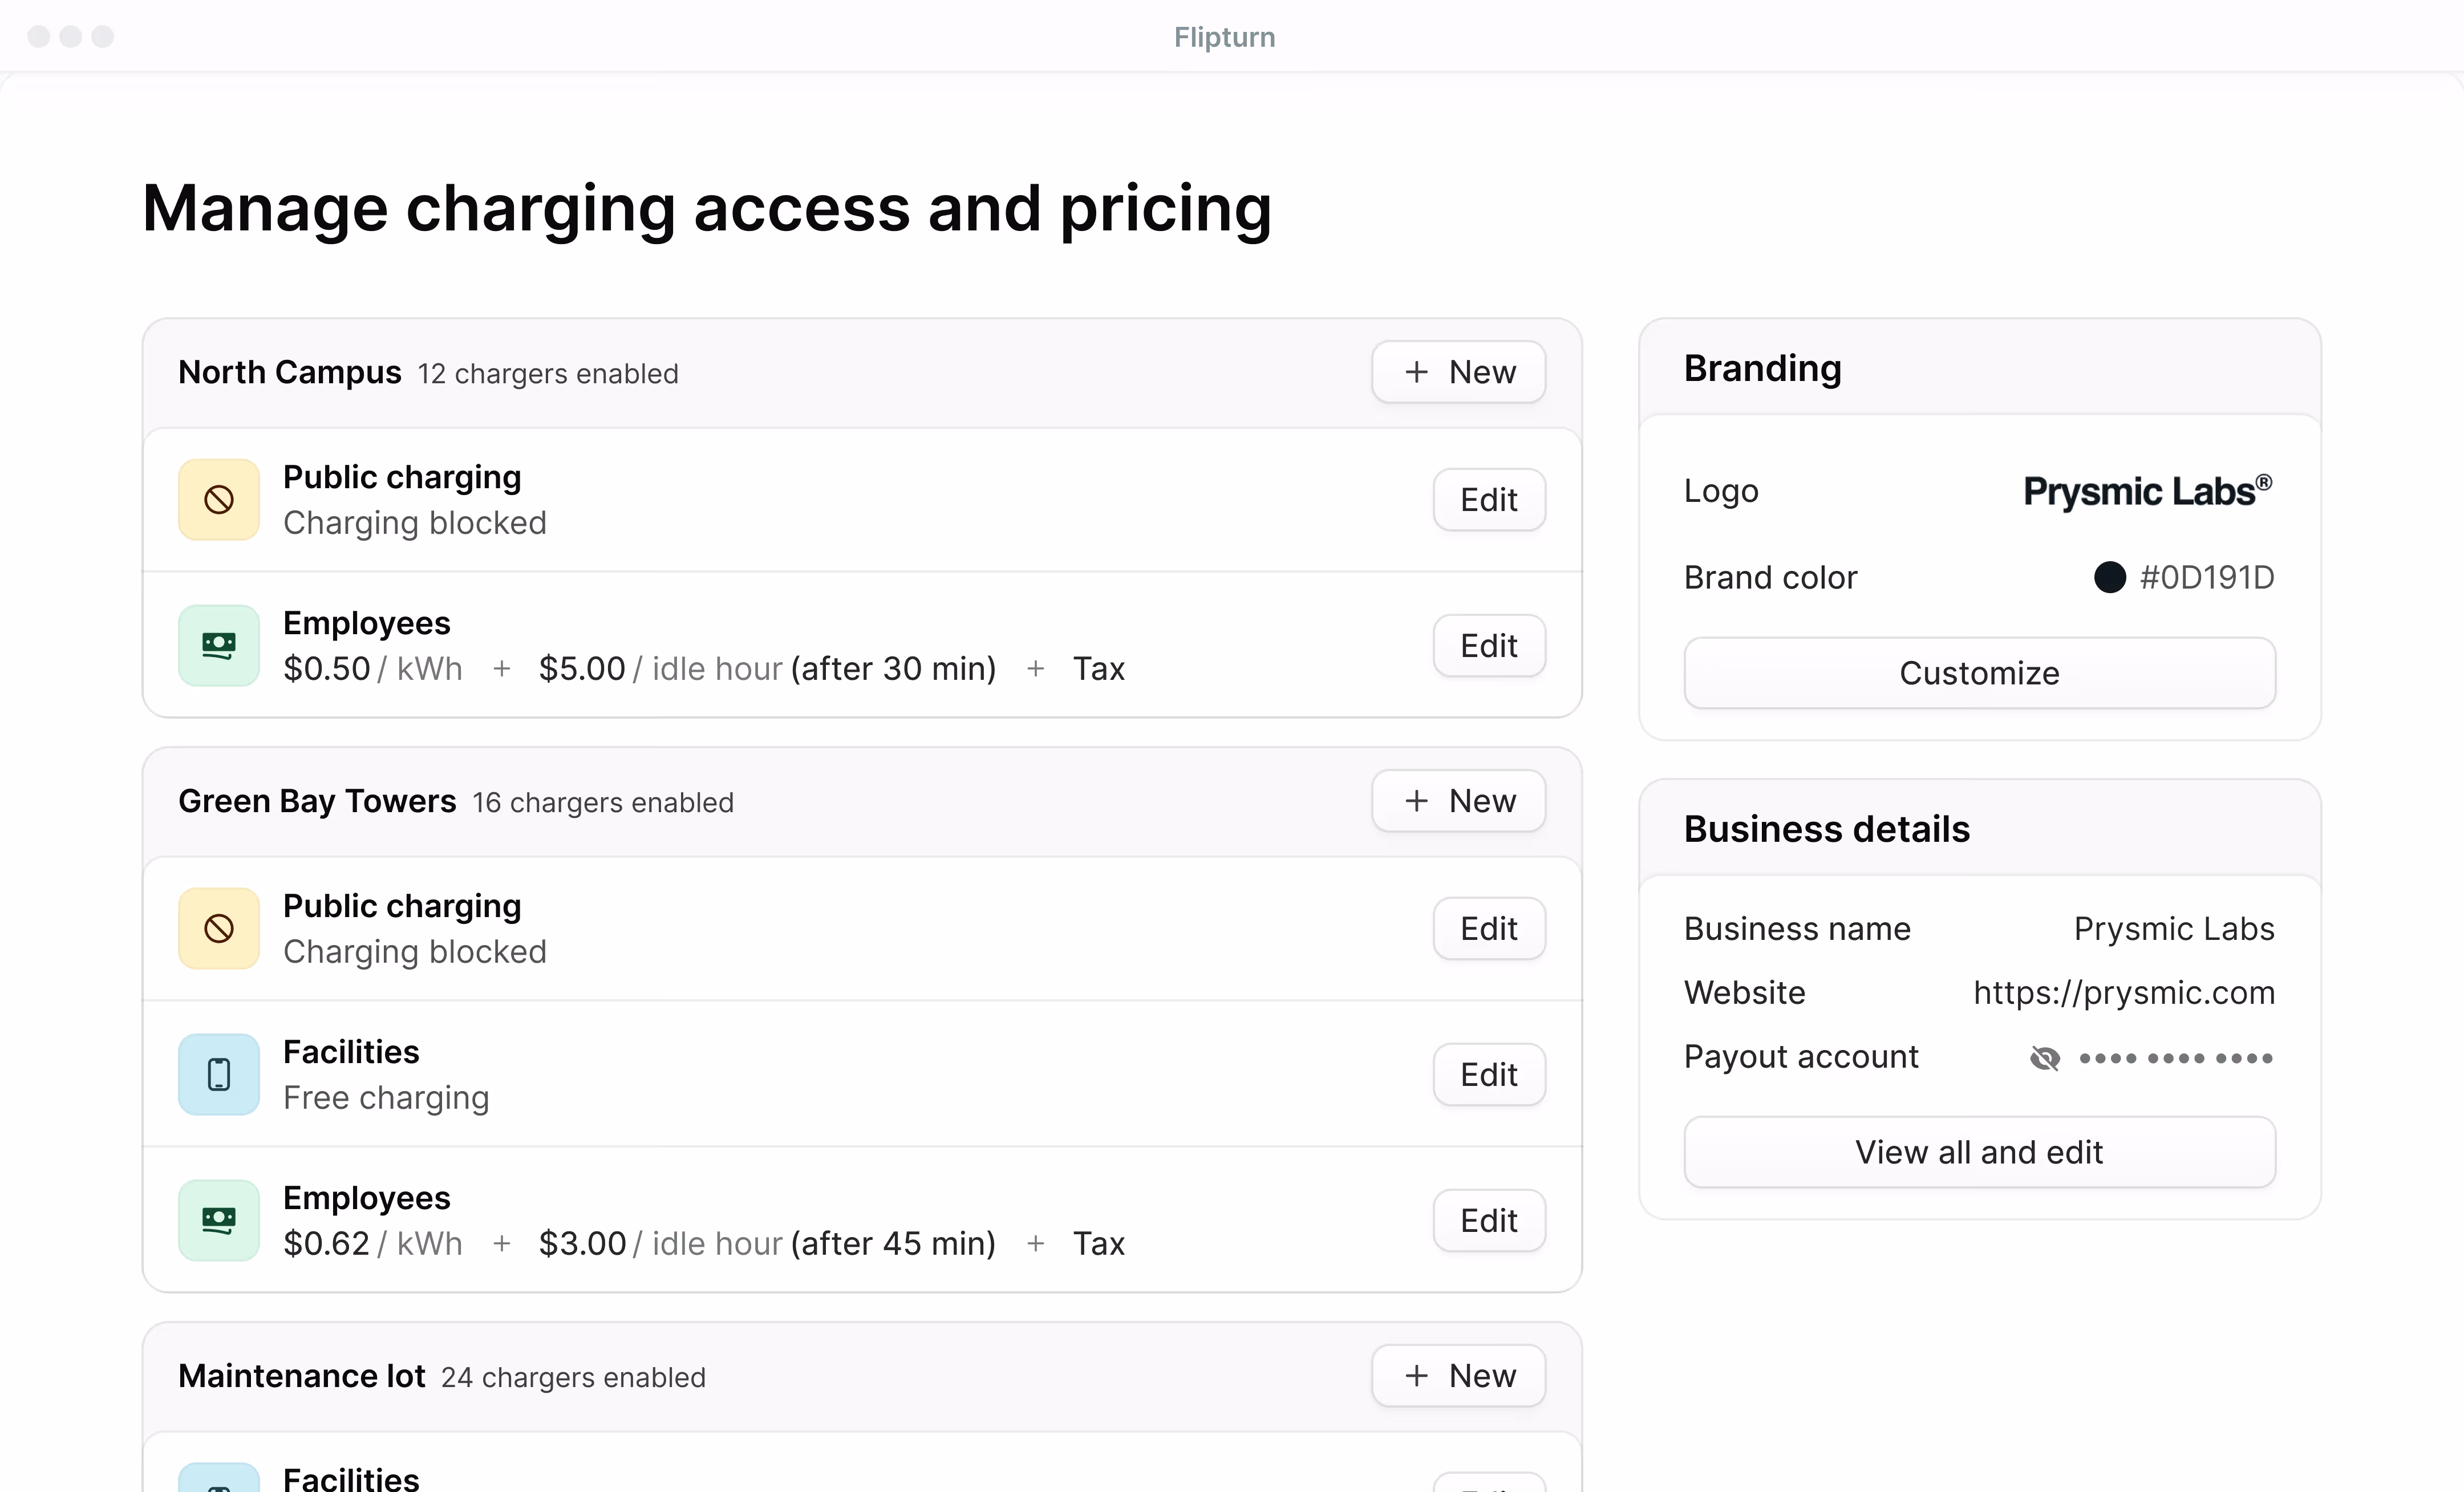
Task: Edit the blocked Public charging rule in North Campus
Action: click(1488, 499)
